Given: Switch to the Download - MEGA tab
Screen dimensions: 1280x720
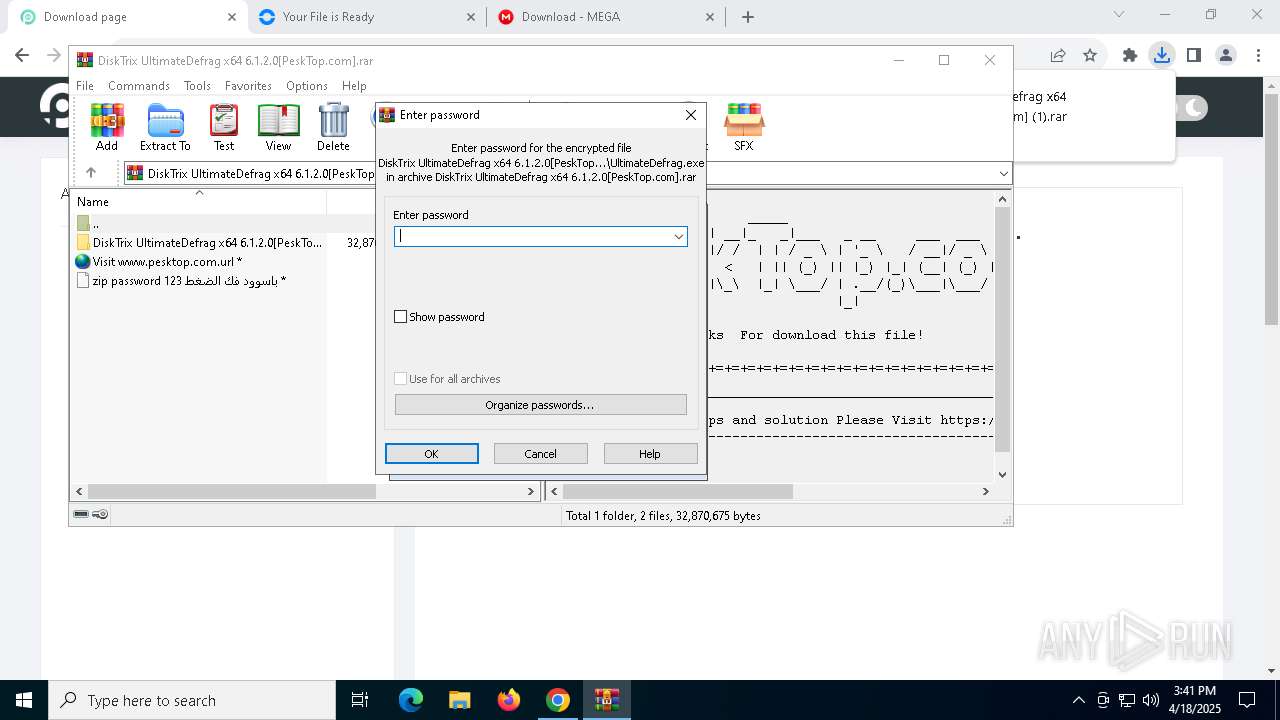Looking at the screenshot, I should pos(606,17).
